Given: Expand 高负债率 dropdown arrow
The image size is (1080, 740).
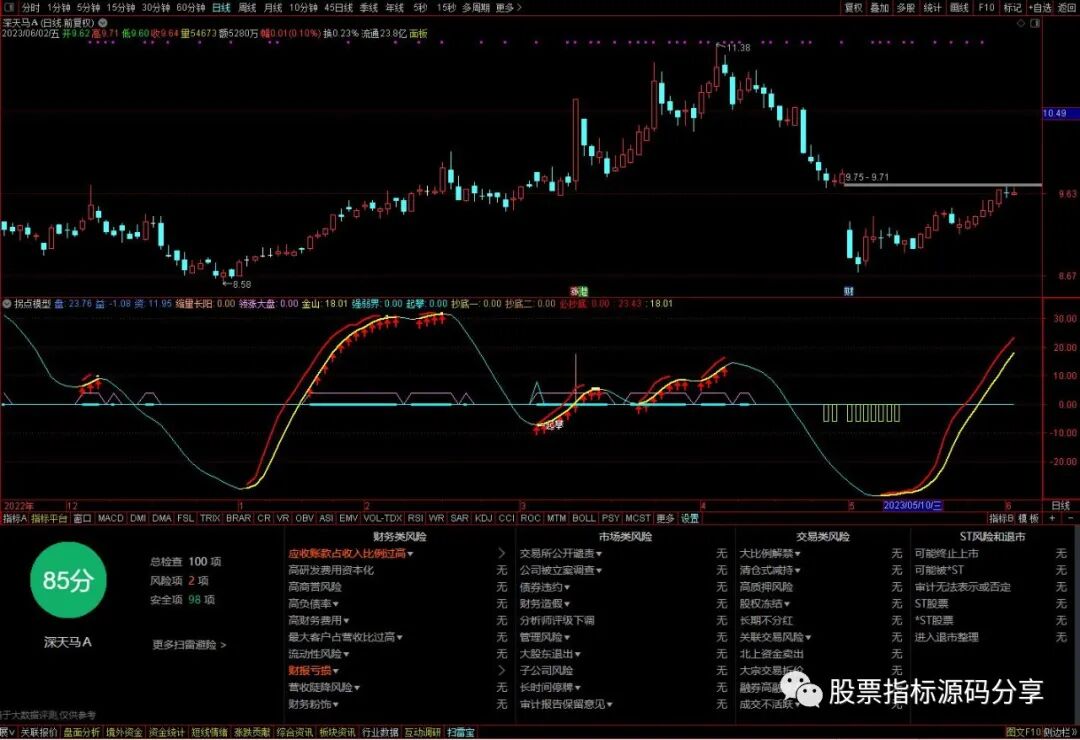Looking at the screenshot, I should [335, 604].
